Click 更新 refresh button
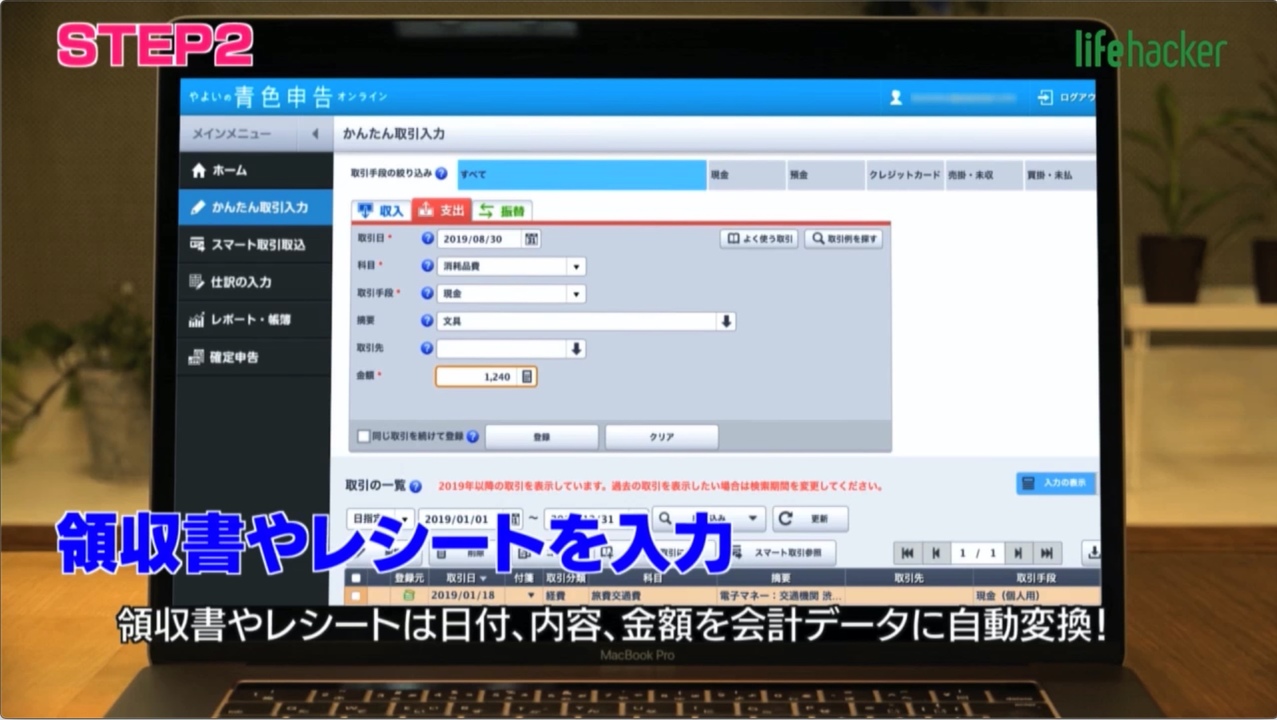The image size is (1277, 720). [x=811, y=519]
